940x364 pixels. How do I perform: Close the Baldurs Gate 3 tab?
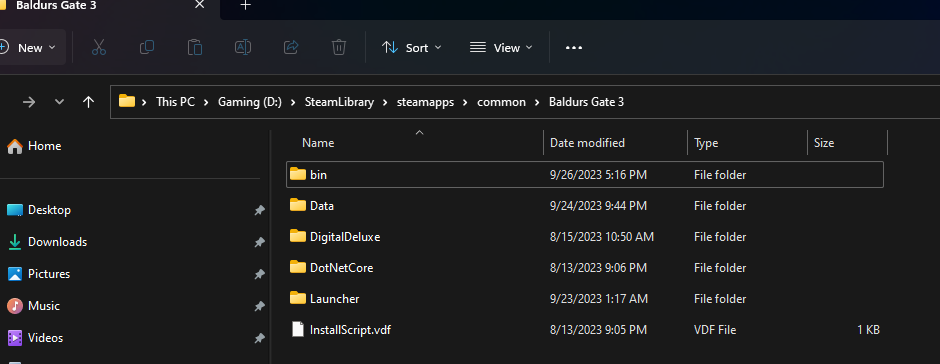tap(200, 5)
